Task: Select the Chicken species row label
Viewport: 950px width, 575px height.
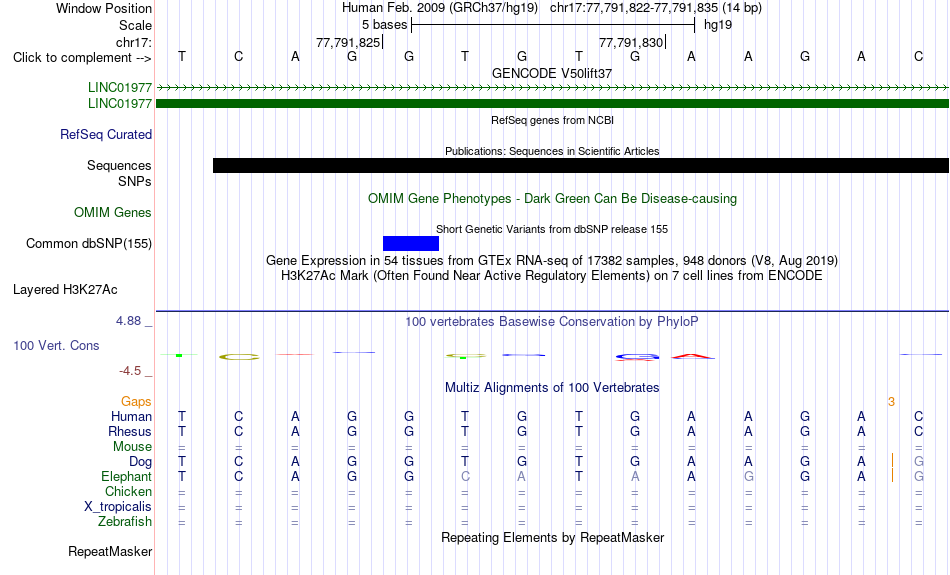Action: coord(128,491)
